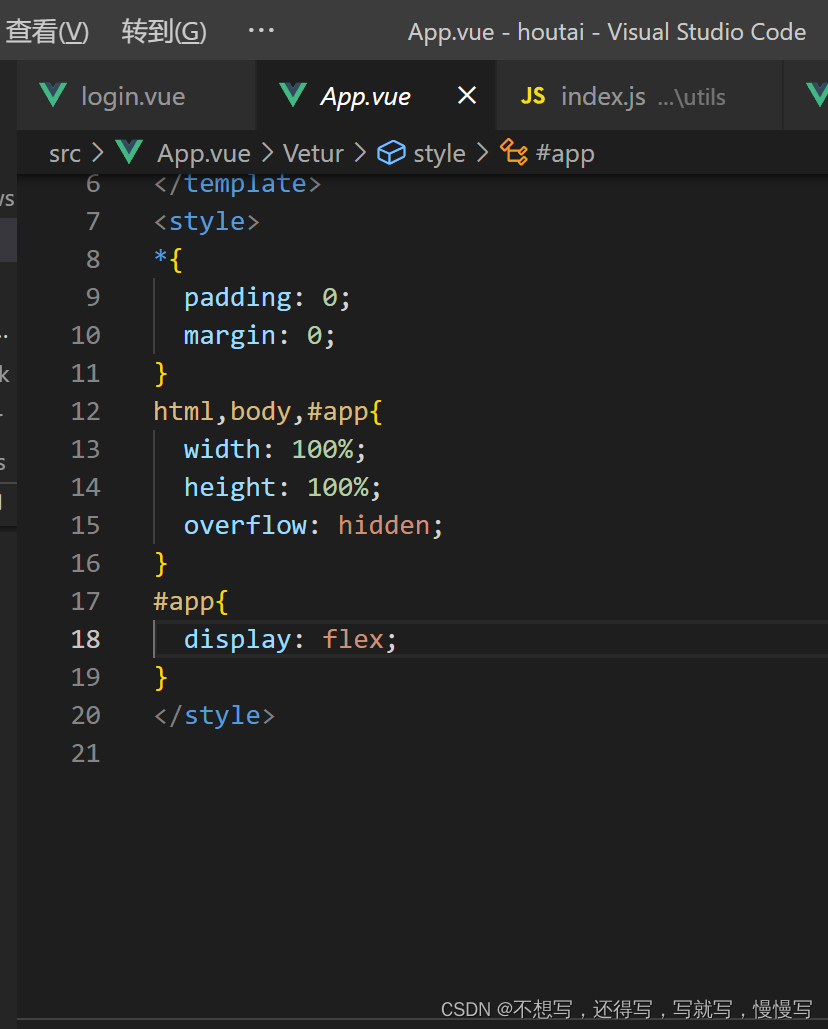Open the 转到(G) menu
The height and width of the screenshot is (1029, 828).
pos(164,32)
